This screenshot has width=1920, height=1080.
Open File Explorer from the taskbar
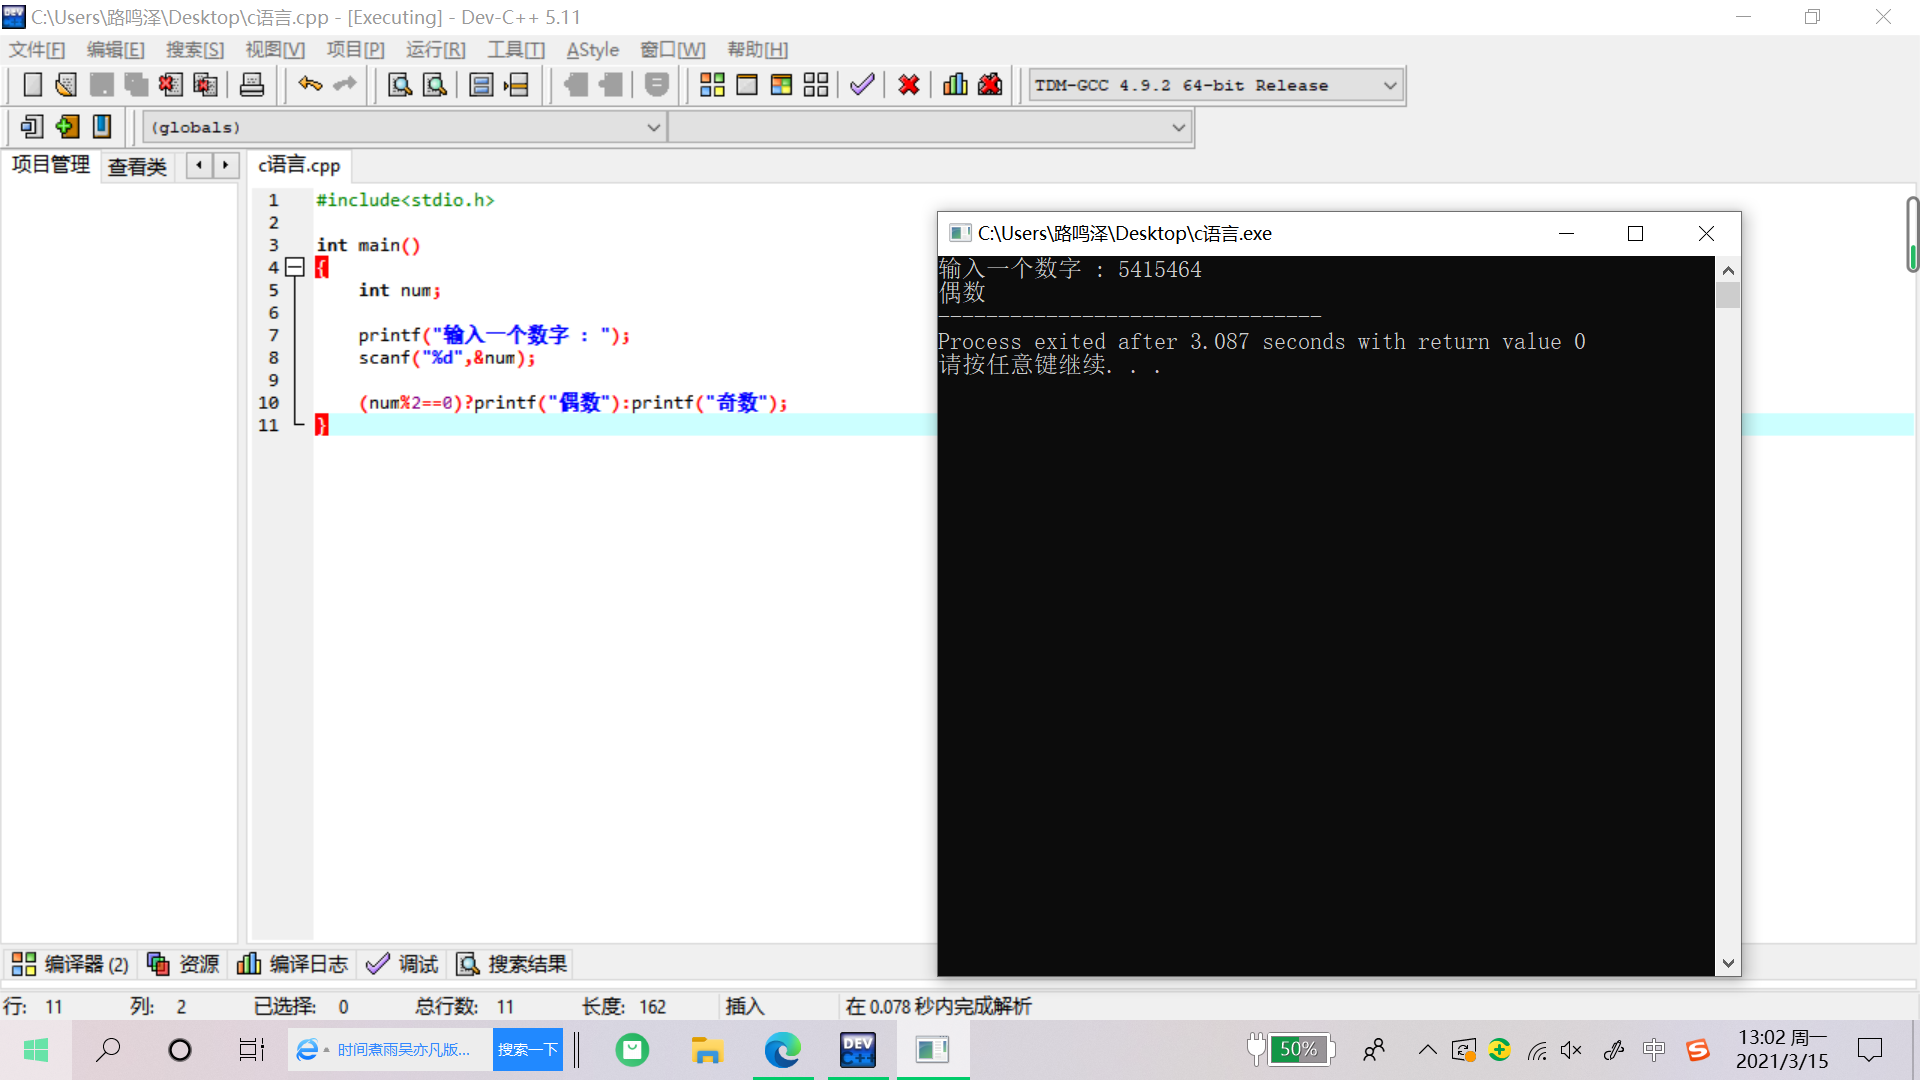(x=706, y=1050)
